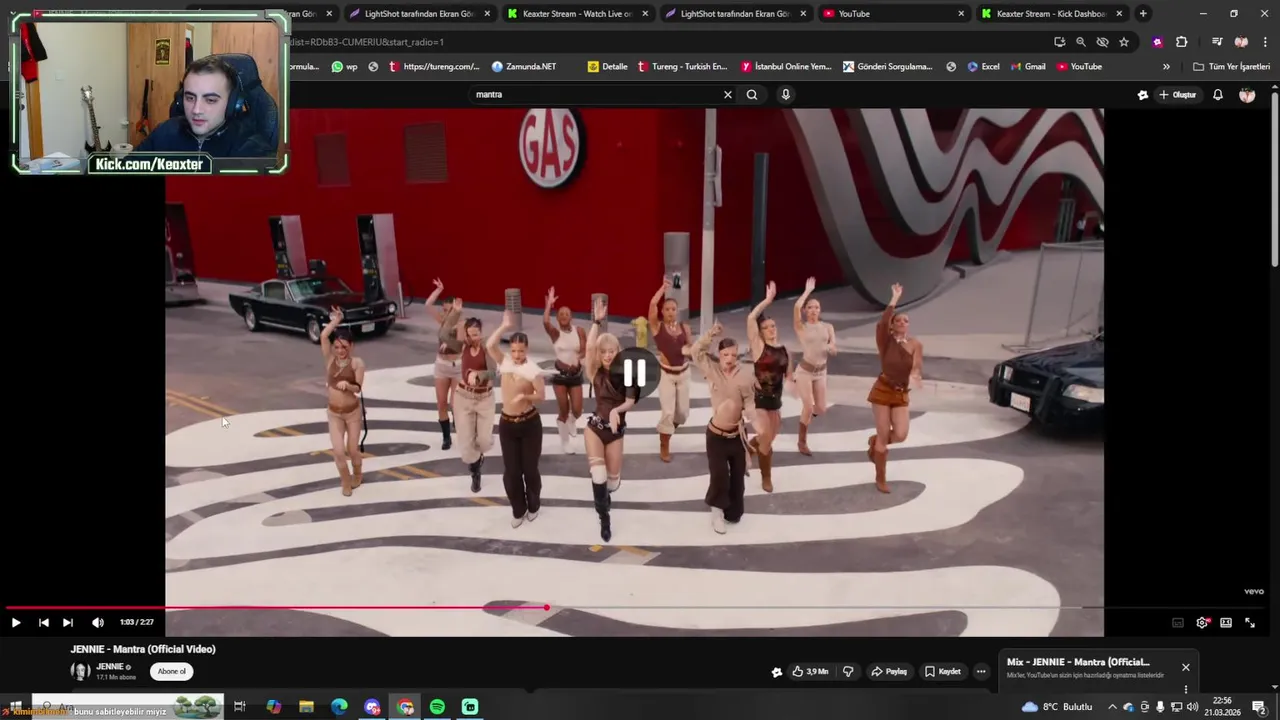Open the YouTube bookmark
The width and height of the screenshot is (1280, 720).
[1079, 67]
